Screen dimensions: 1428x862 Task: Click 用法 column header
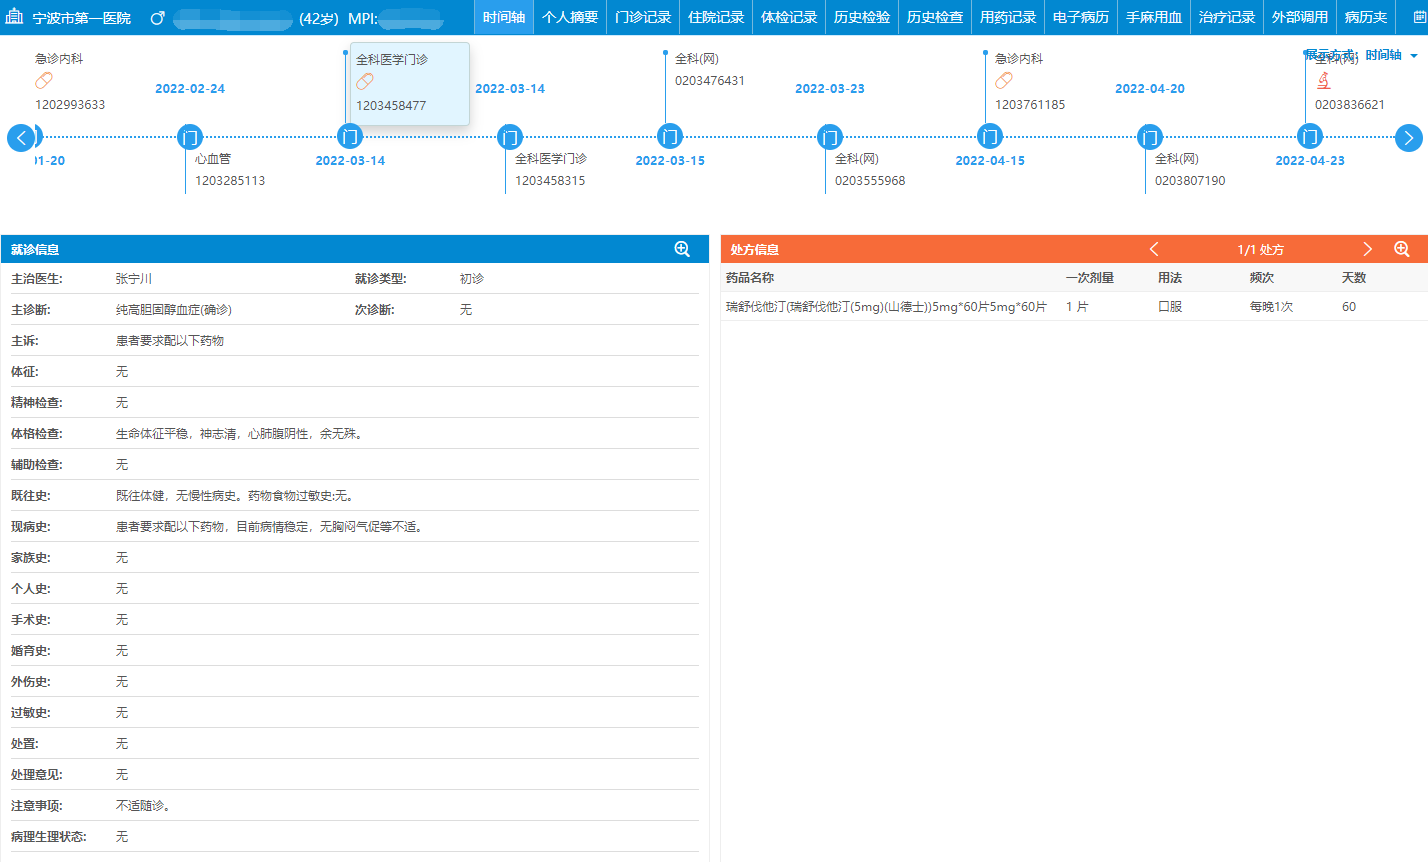click(1170, 278)
